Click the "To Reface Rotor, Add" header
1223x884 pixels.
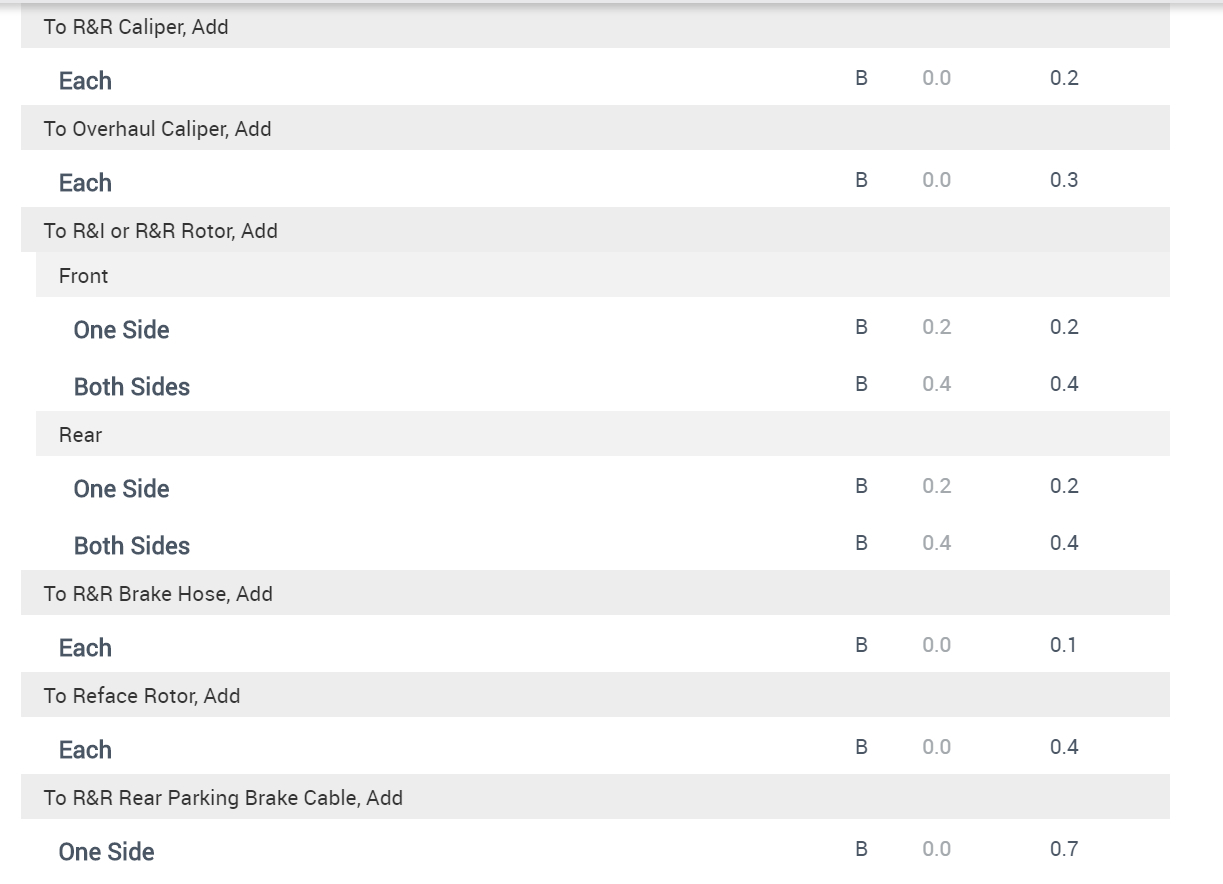tap(142, 696)
